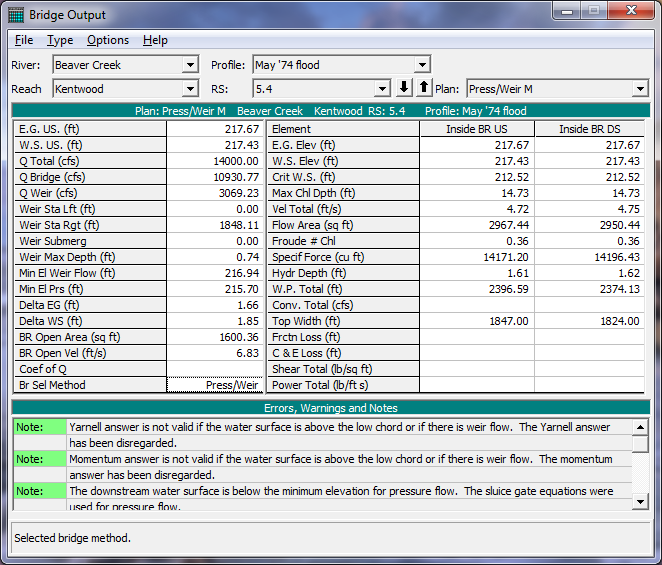The height and width of the screenshot is (565, 662).
Task: Select the Q Total value 14000.00 cell
Action: pos(215,161)
